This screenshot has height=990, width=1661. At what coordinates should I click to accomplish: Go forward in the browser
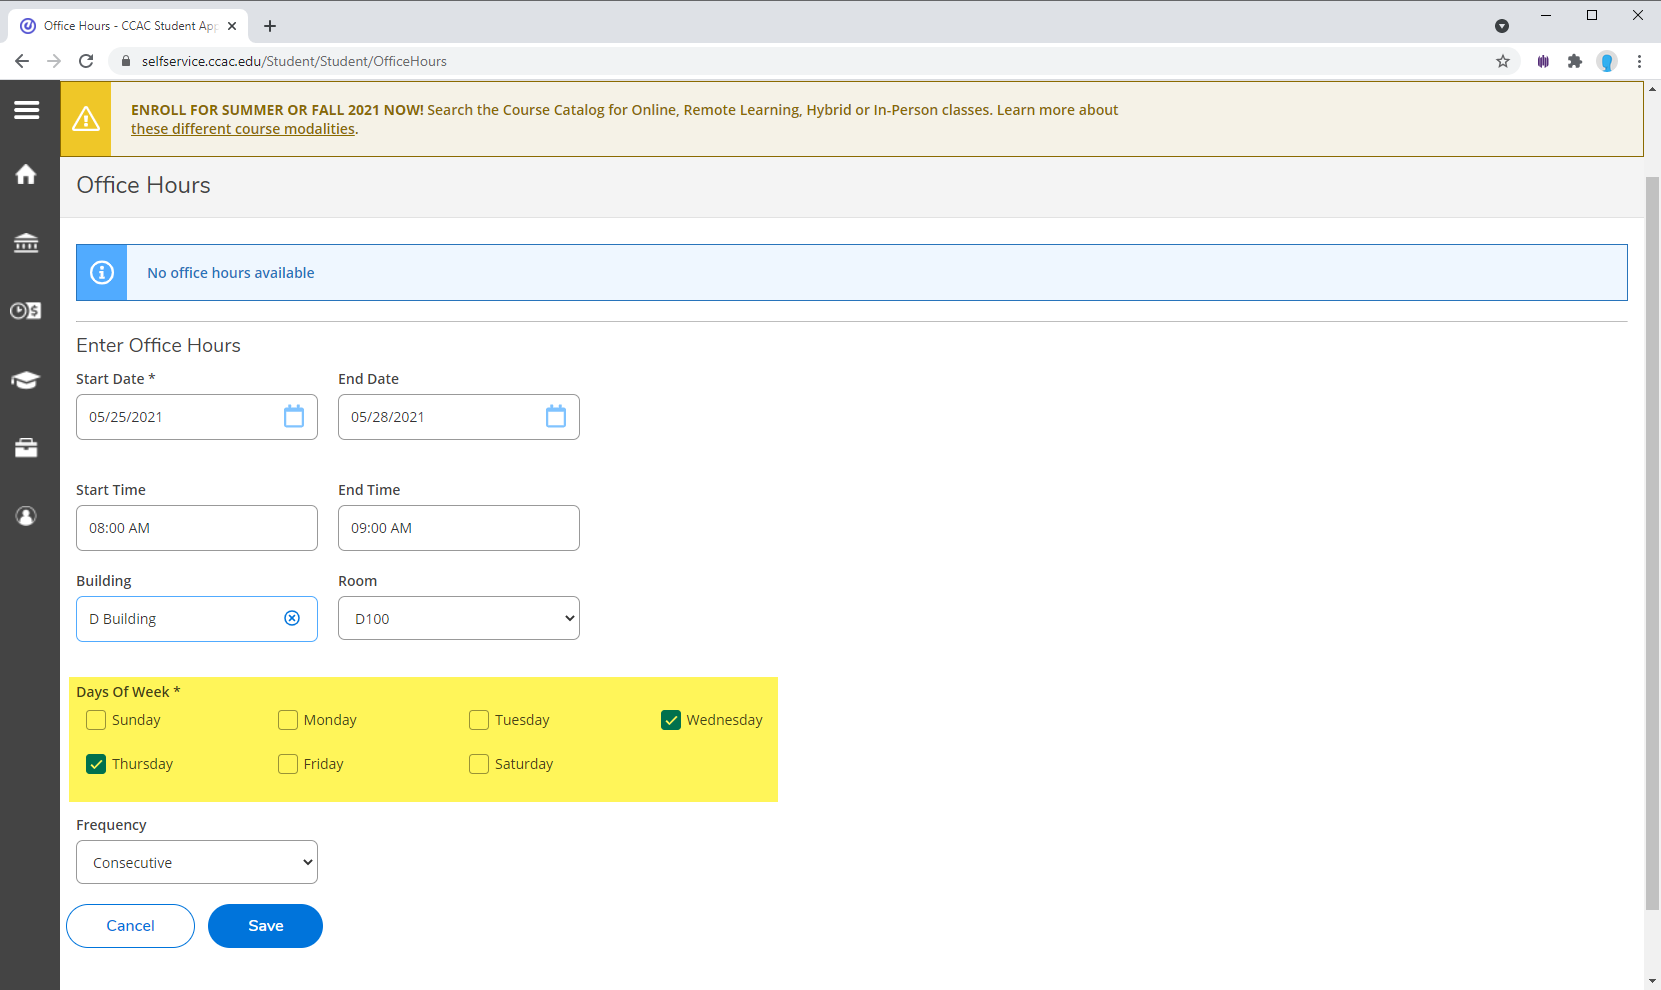(x=54, y=61)
